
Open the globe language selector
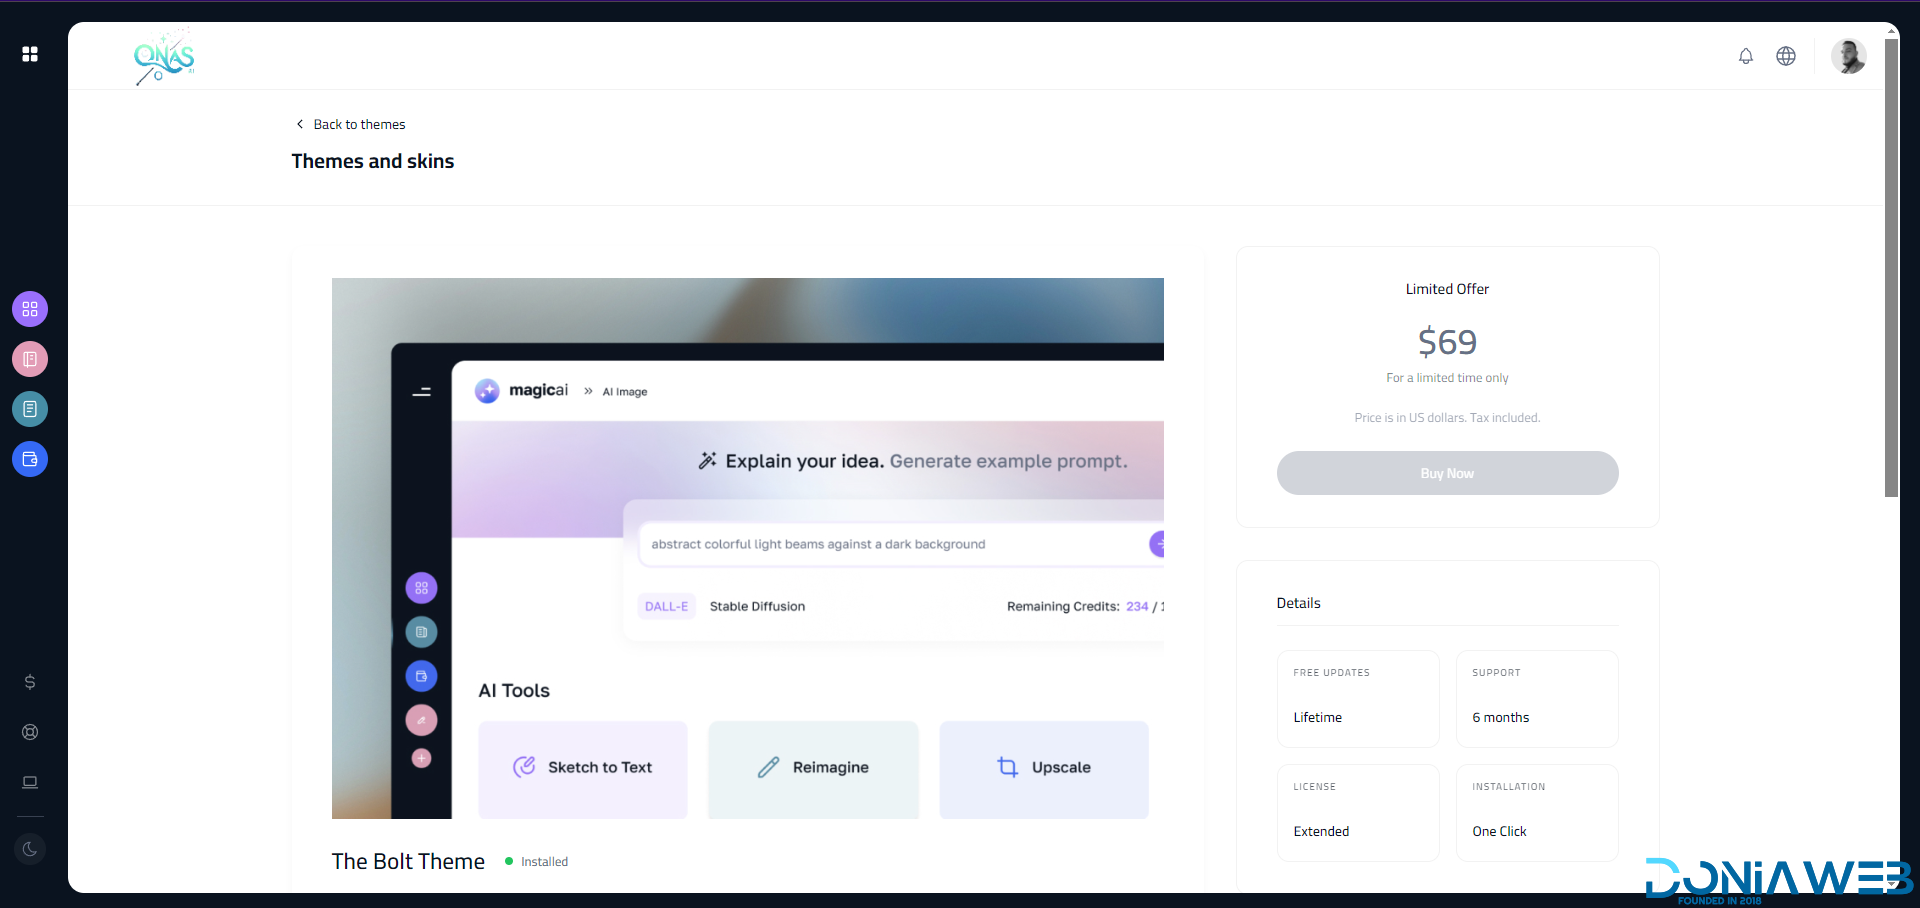click(x=1785, y=56)
